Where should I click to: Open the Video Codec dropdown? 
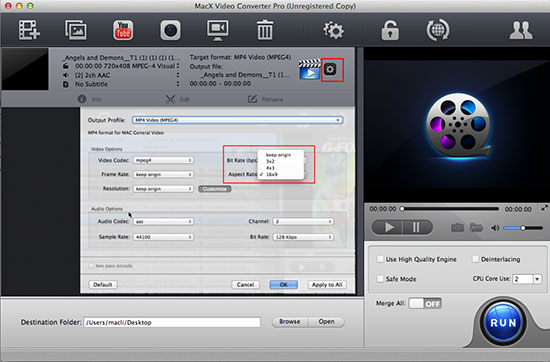pos(163,160)
